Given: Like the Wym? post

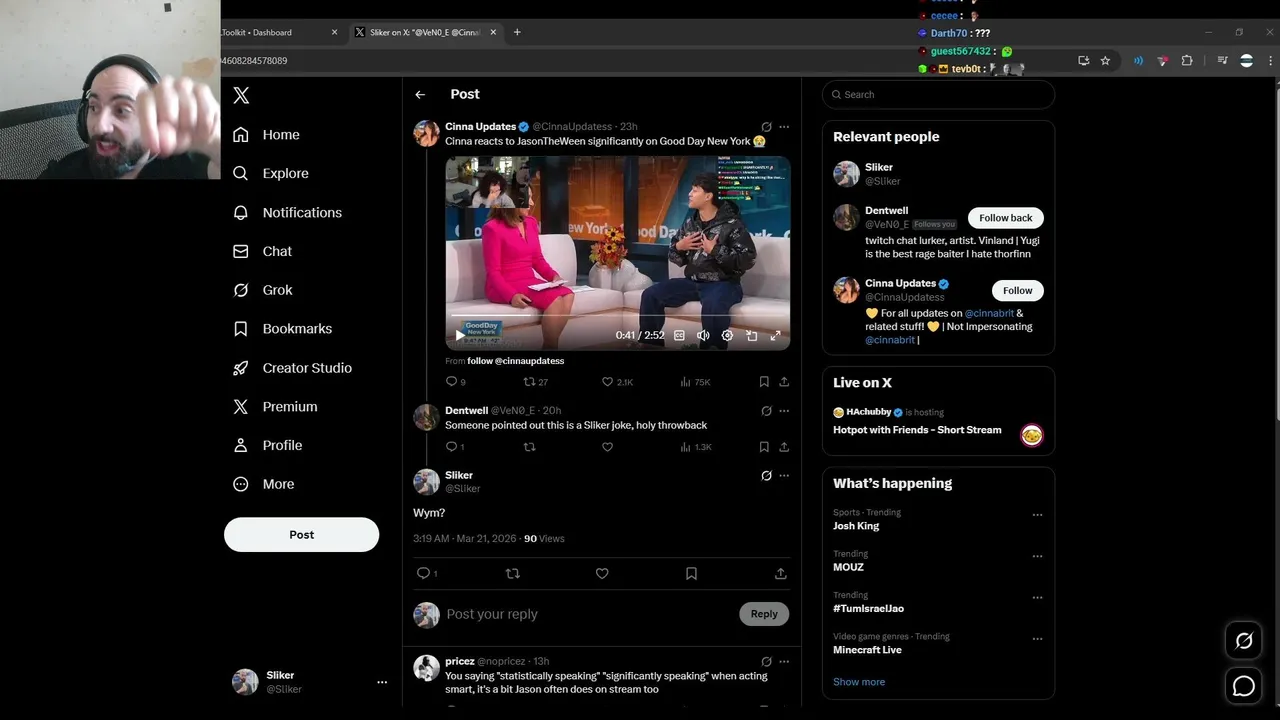Looking at the screenshot, I should click(x=602, y=574).
